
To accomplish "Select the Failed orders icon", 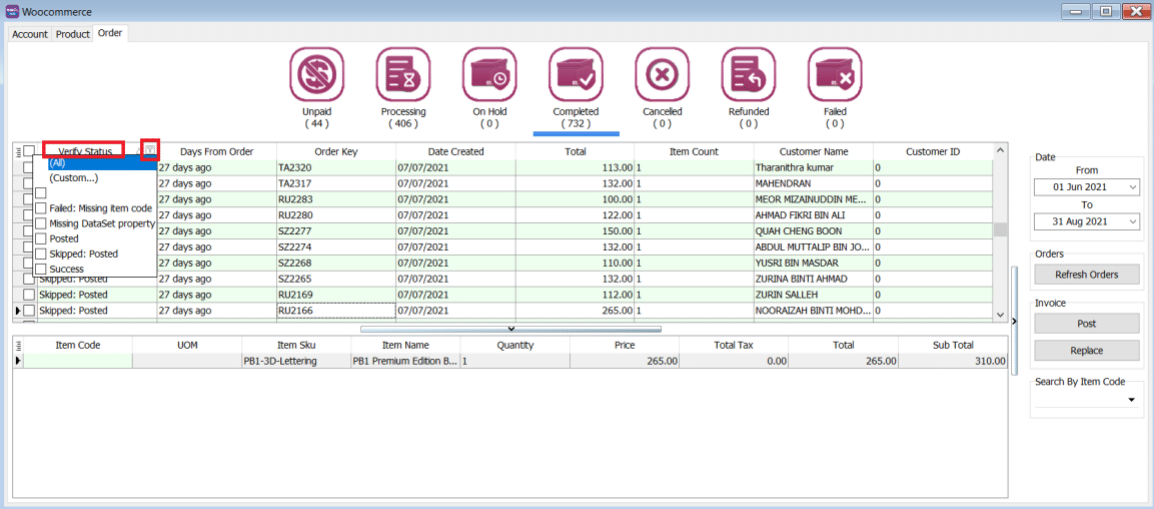I will [834, 75].
